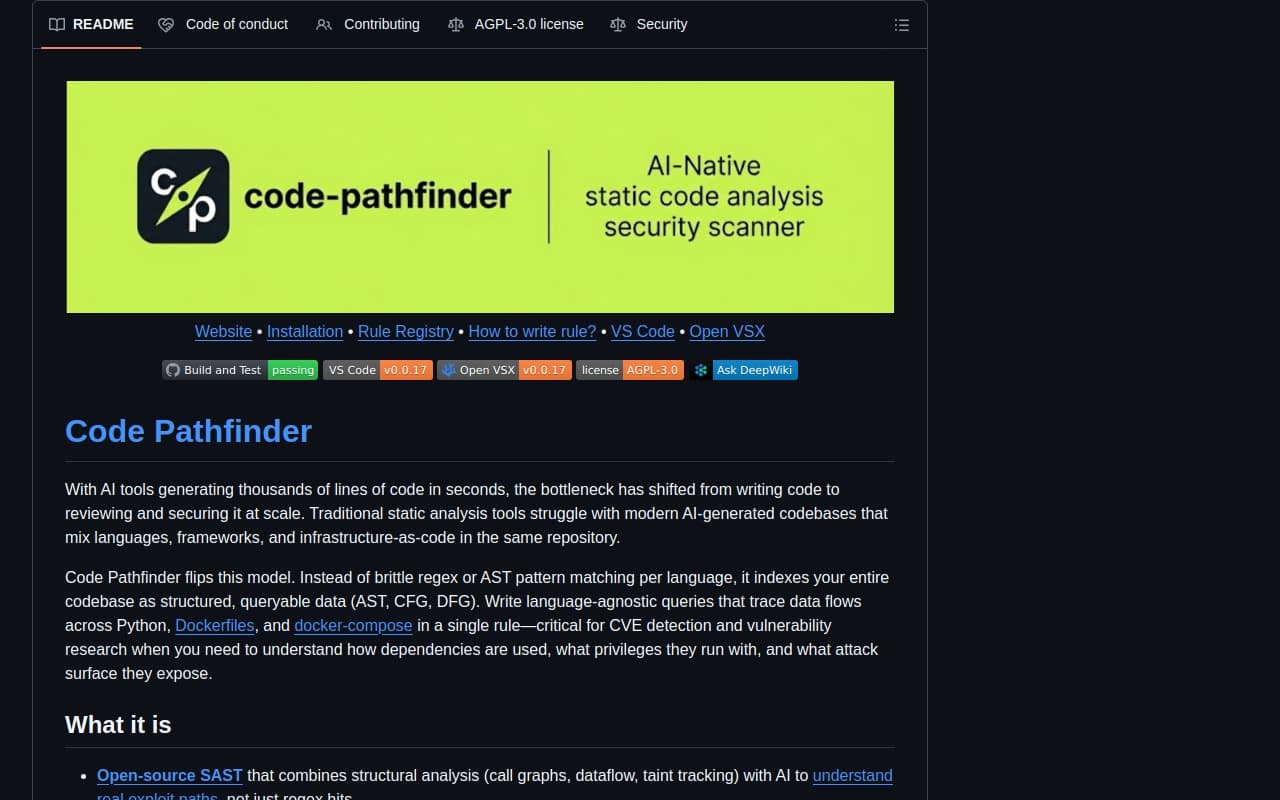Switch to the Code of conduct tab

236,24
